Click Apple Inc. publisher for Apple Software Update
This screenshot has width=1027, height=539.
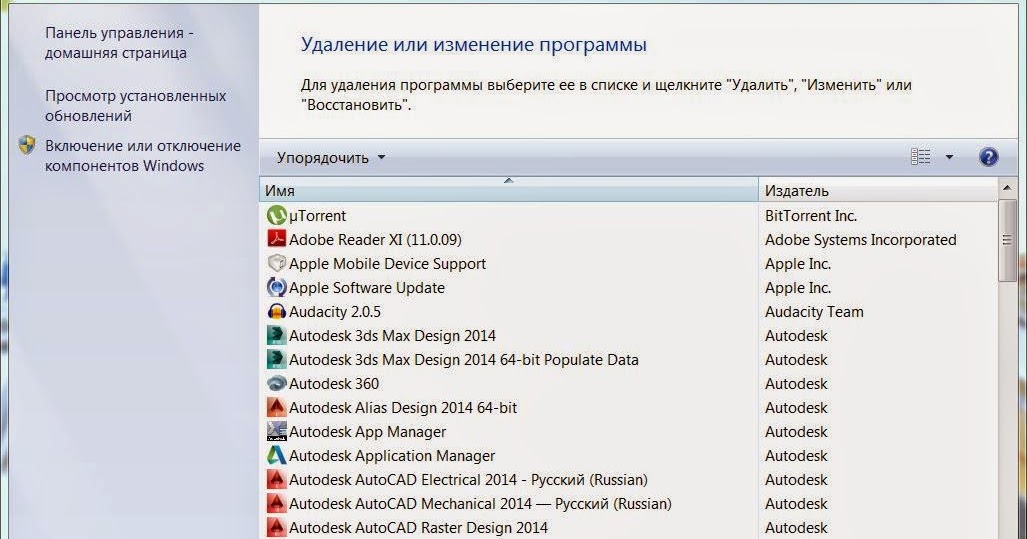pyautogui.click(x=798, y=288)
